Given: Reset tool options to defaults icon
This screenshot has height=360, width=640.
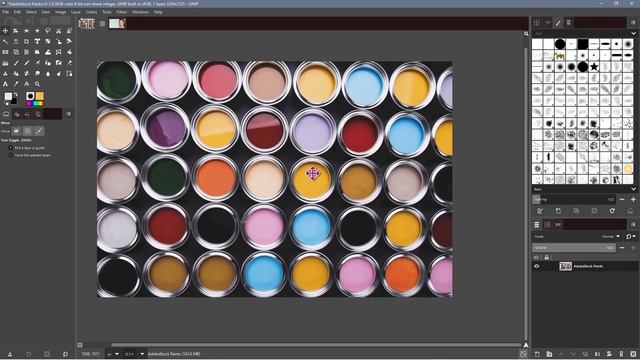Looking at the screenshot, I should 65,354.
